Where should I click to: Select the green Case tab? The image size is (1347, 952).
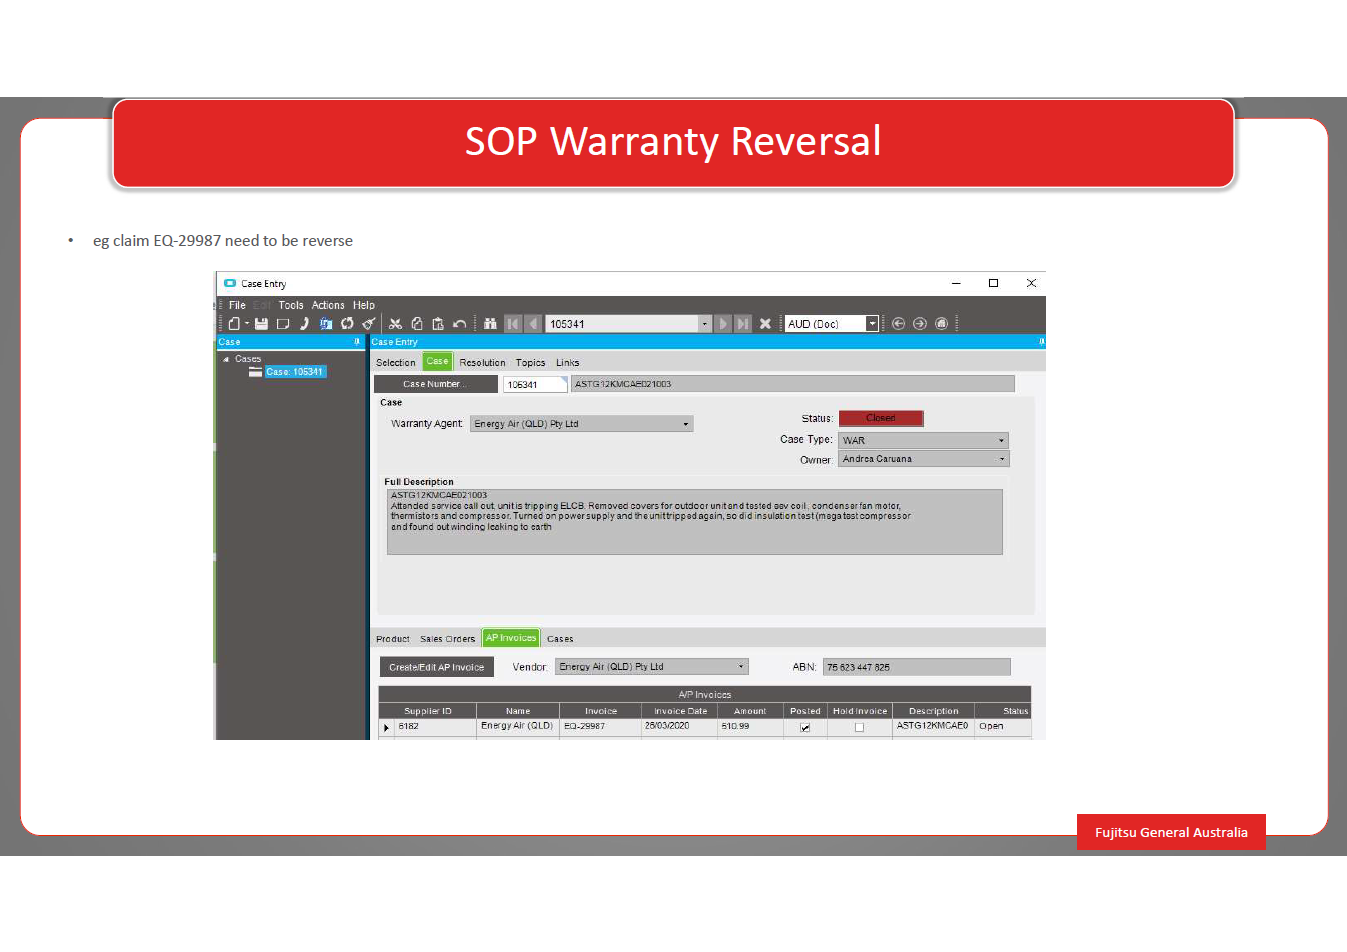coord(438,362)
